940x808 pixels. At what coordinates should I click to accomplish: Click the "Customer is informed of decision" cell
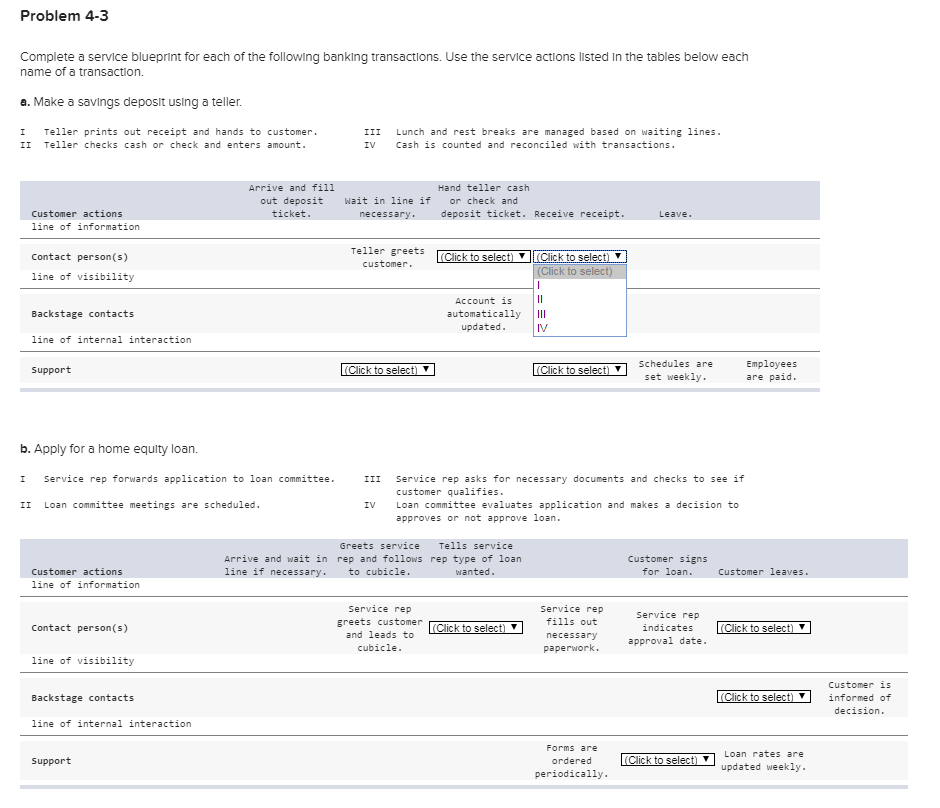tap(858, 696)
